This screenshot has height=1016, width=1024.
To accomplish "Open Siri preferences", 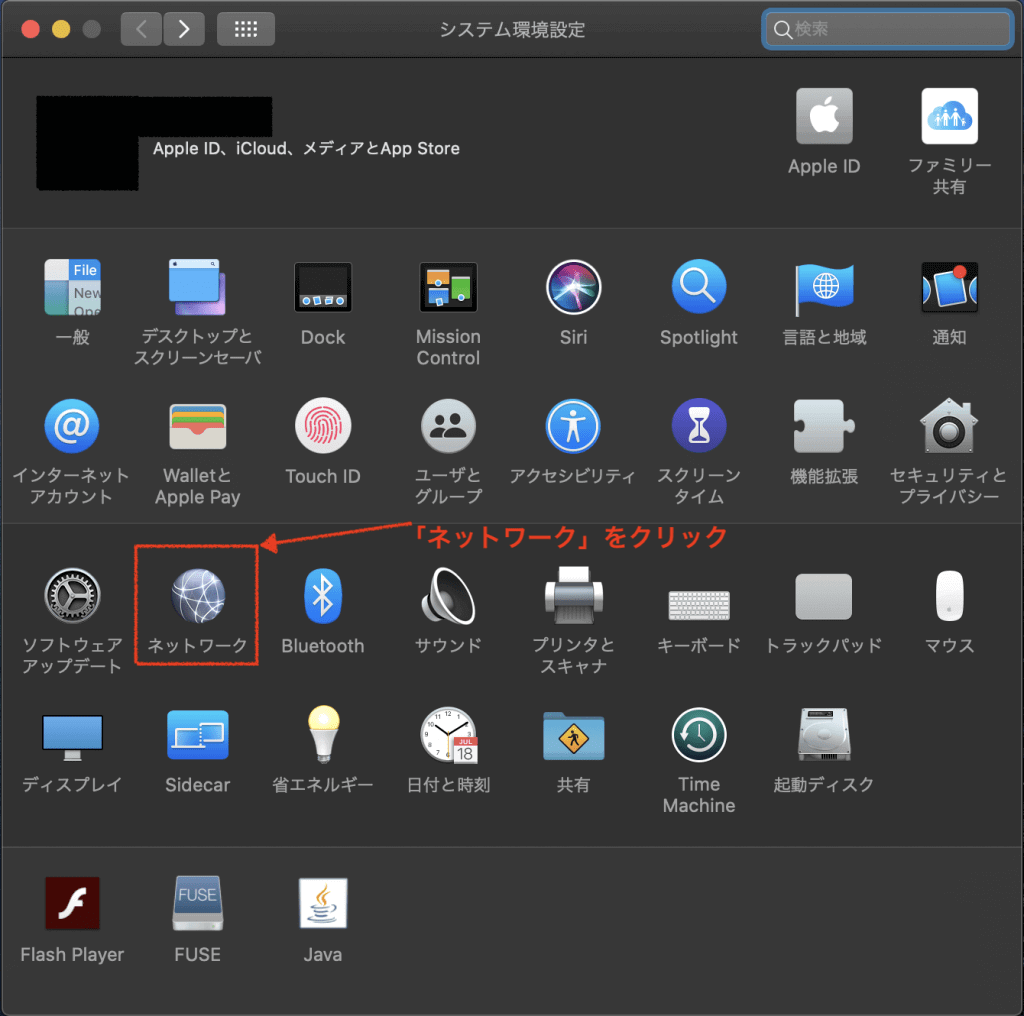I will (573, 287).
